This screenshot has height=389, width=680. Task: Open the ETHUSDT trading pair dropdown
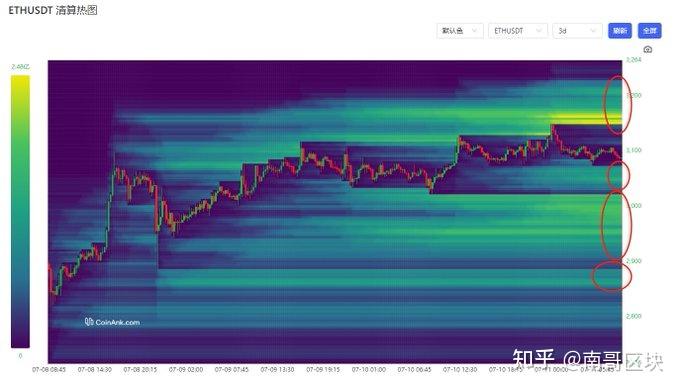click(x=518, y=31)
